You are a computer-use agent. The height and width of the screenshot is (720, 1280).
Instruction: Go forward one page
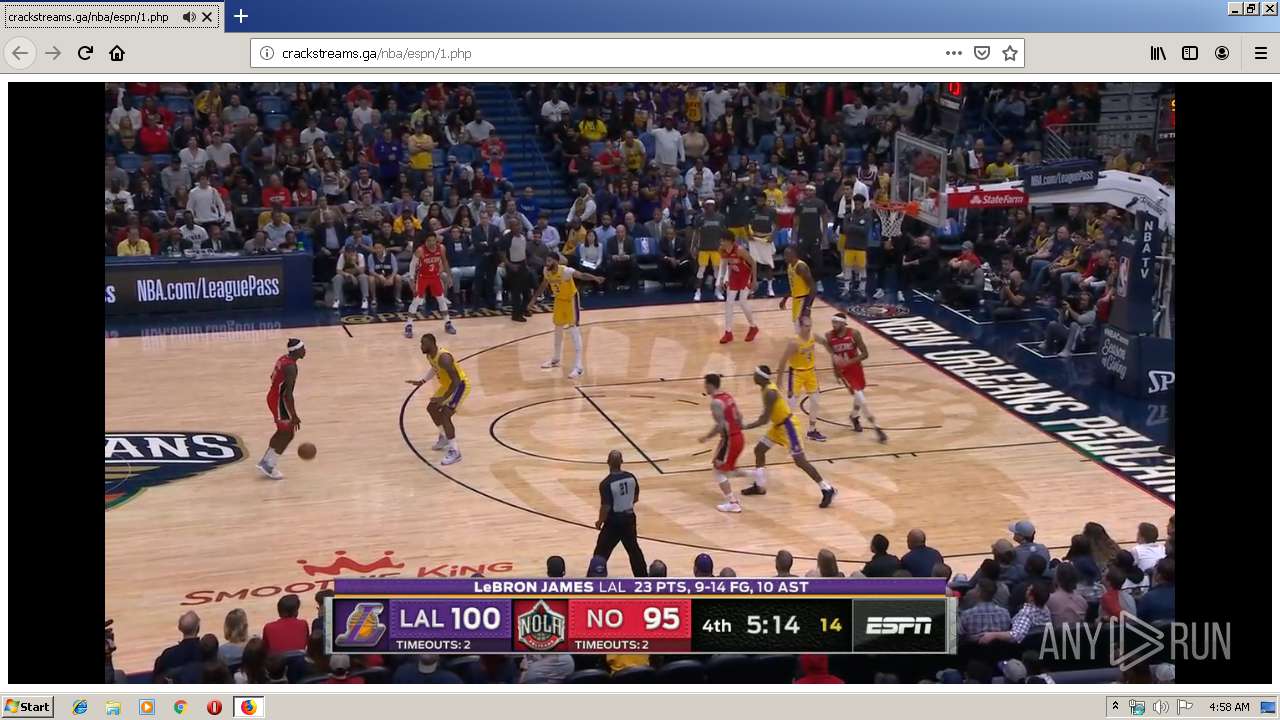coord(53,53)
